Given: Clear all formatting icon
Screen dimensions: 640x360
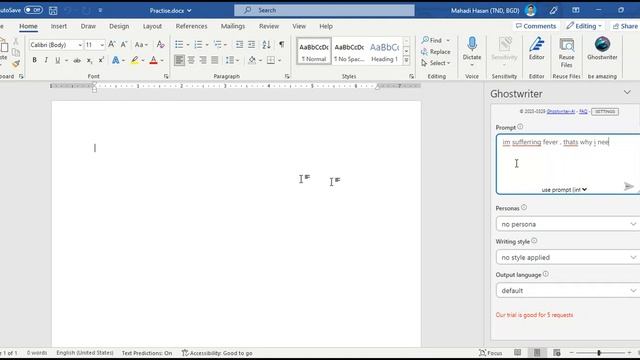Looking at the screenshot, I should [160, 44].
